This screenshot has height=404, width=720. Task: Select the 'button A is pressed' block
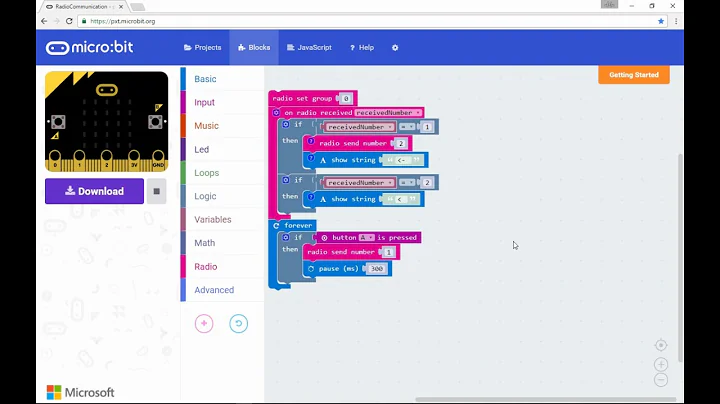369,237
